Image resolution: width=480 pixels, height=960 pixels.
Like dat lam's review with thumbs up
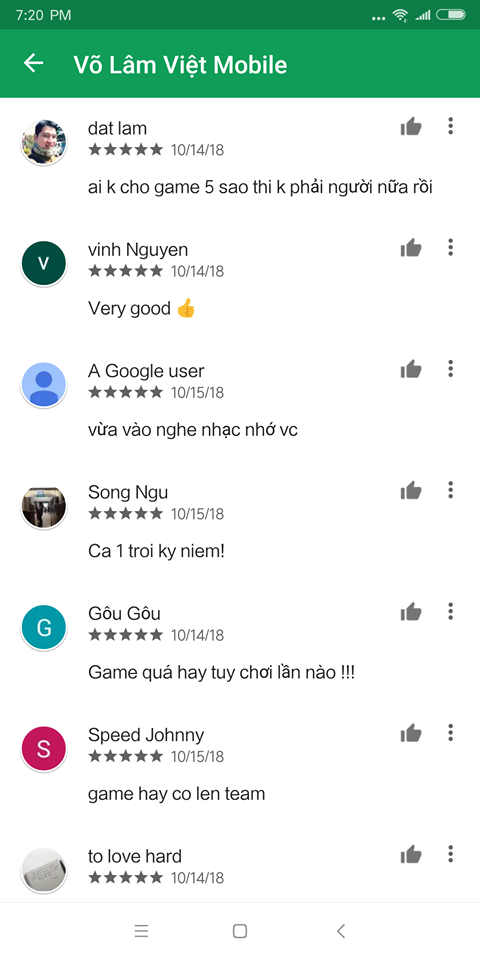pyautogui.click(x=411, y=127)
